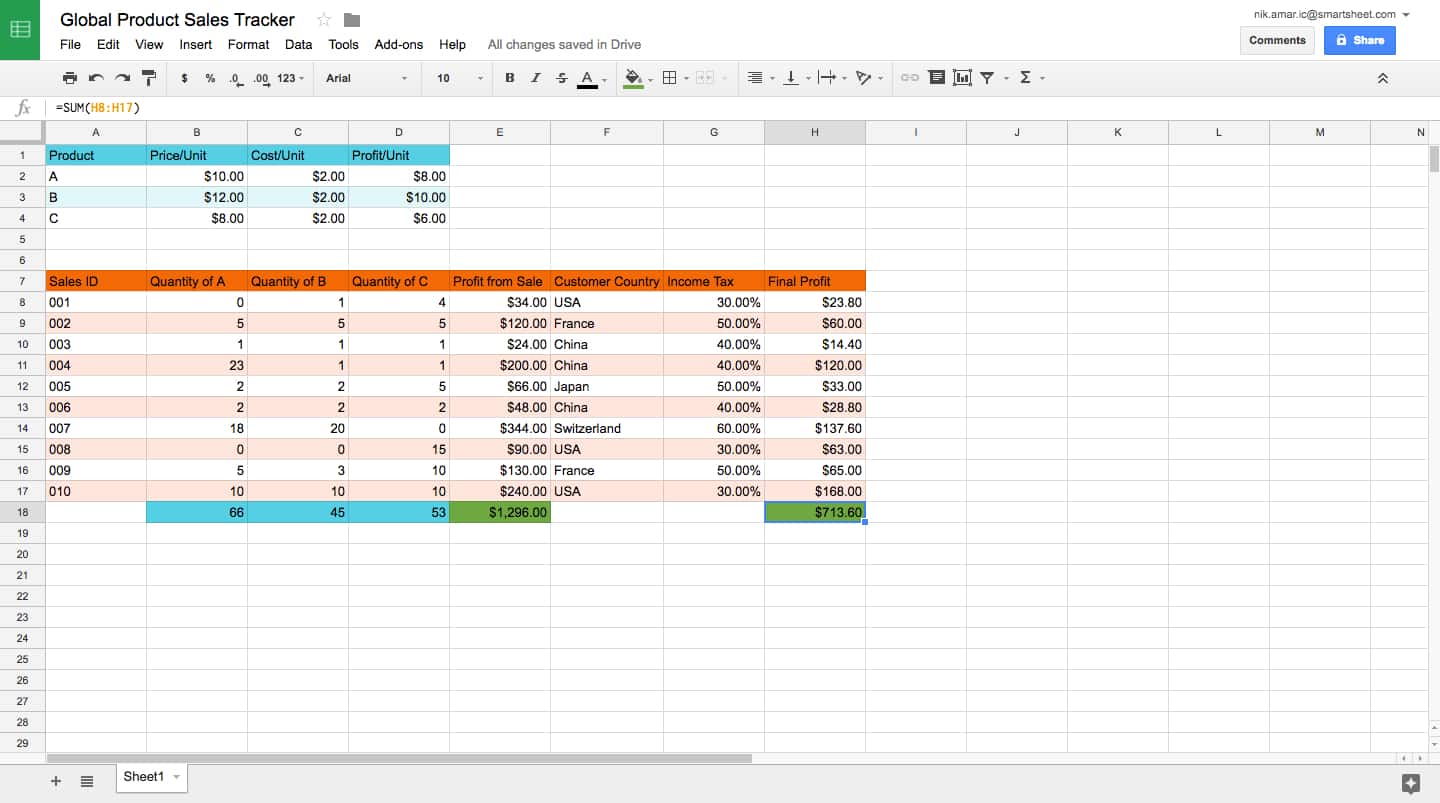Insert a chart from the toolbar
This screenshot has width=1440, height=803.
pos(962,78)
